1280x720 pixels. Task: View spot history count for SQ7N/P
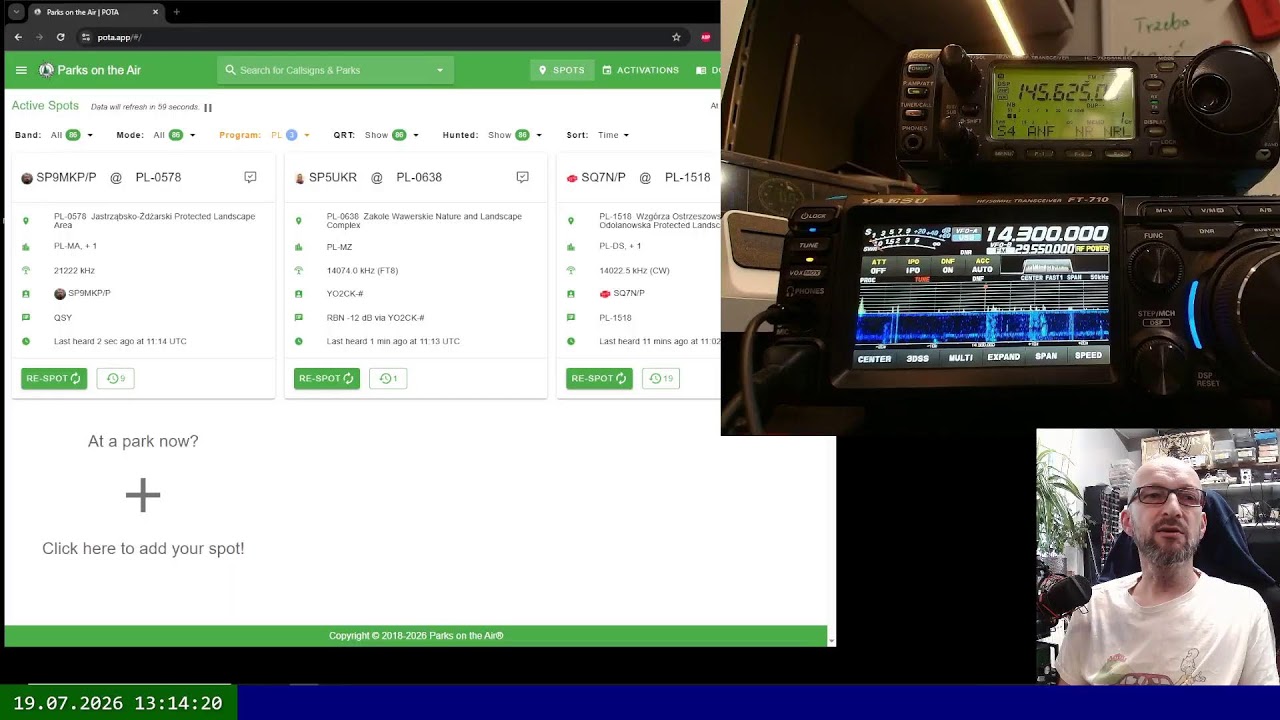pyautogui.click(x=660, y=378)
